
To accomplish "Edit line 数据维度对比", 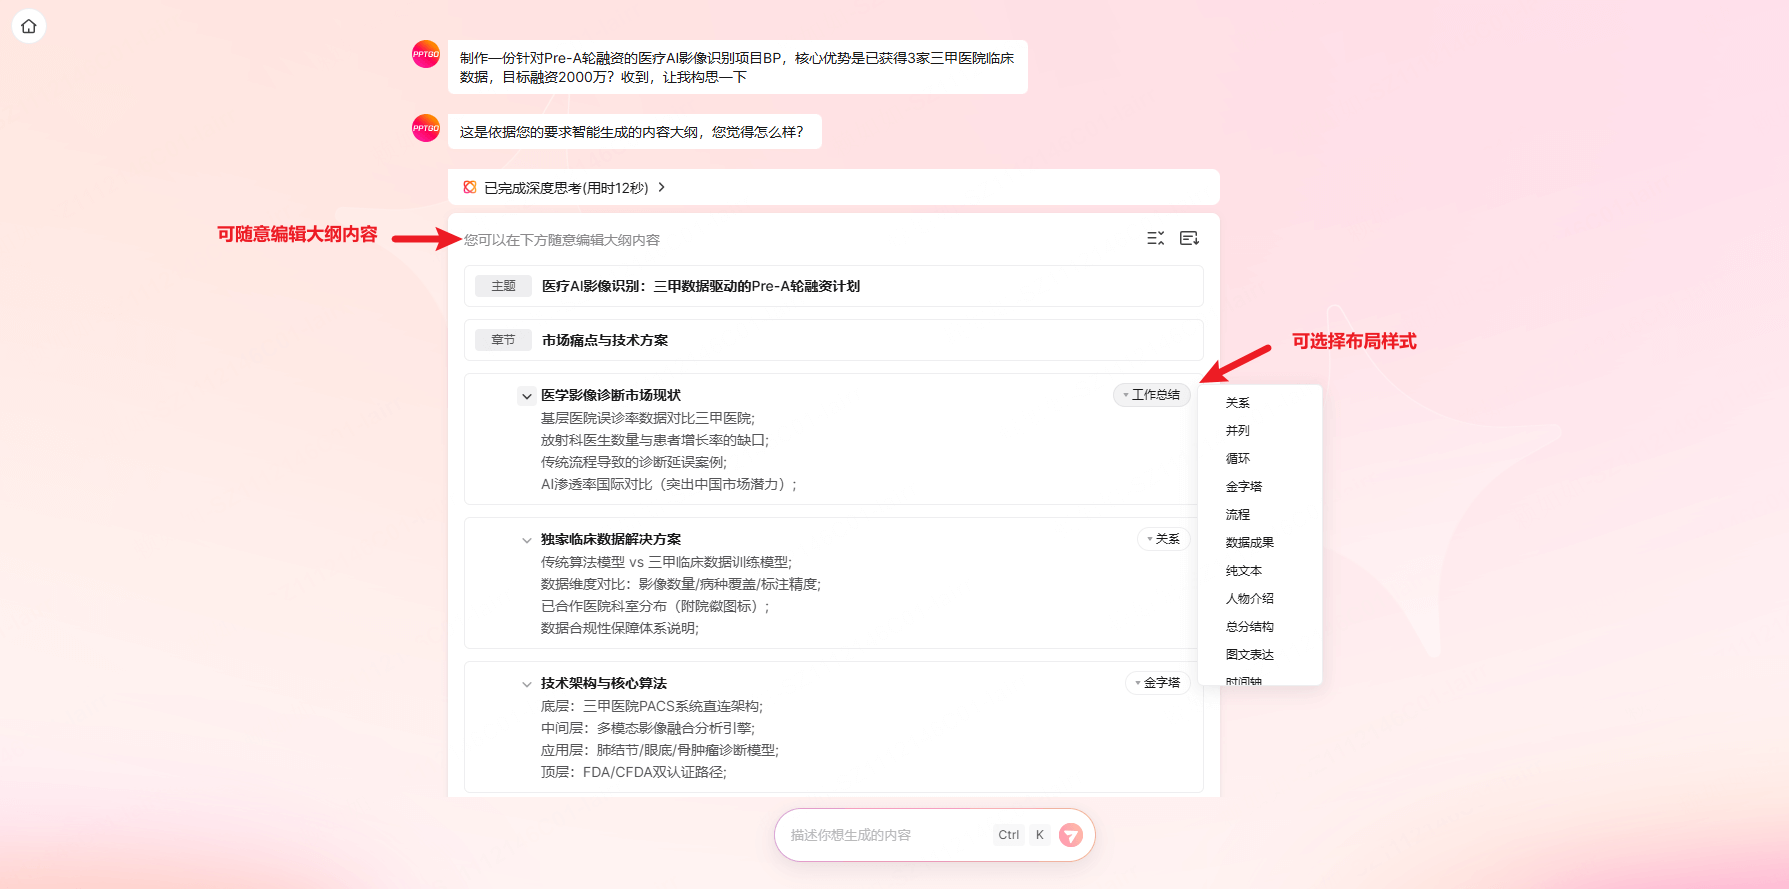I will [681, 584].
